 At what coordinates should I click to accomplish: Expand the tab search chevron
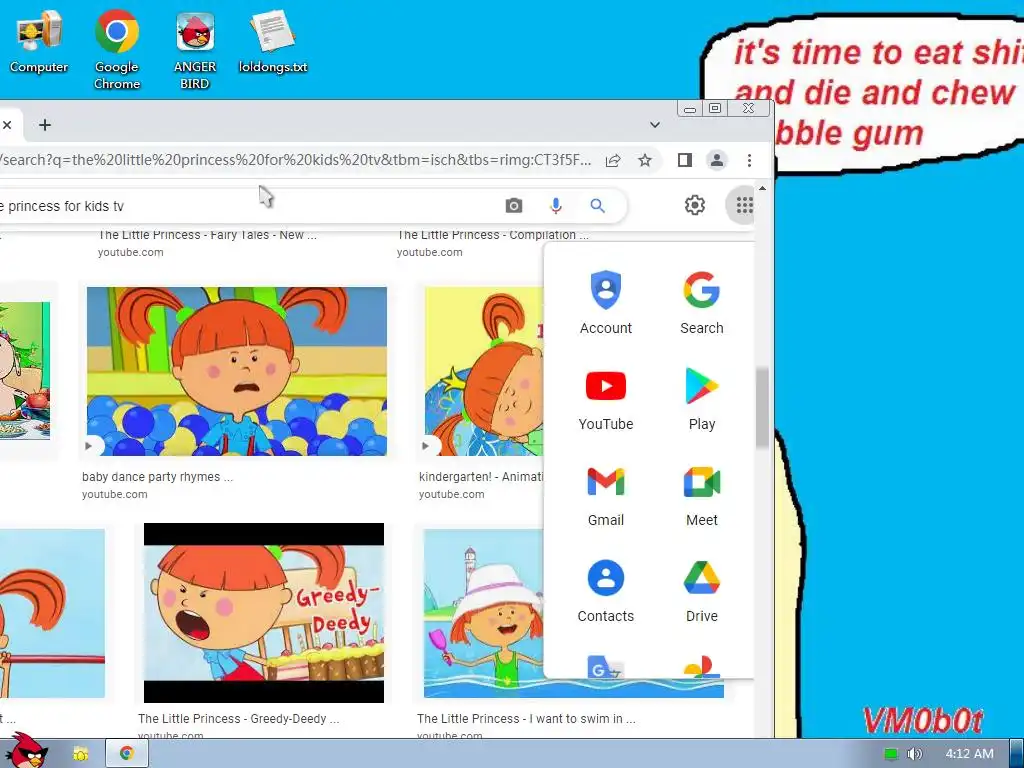654,125
